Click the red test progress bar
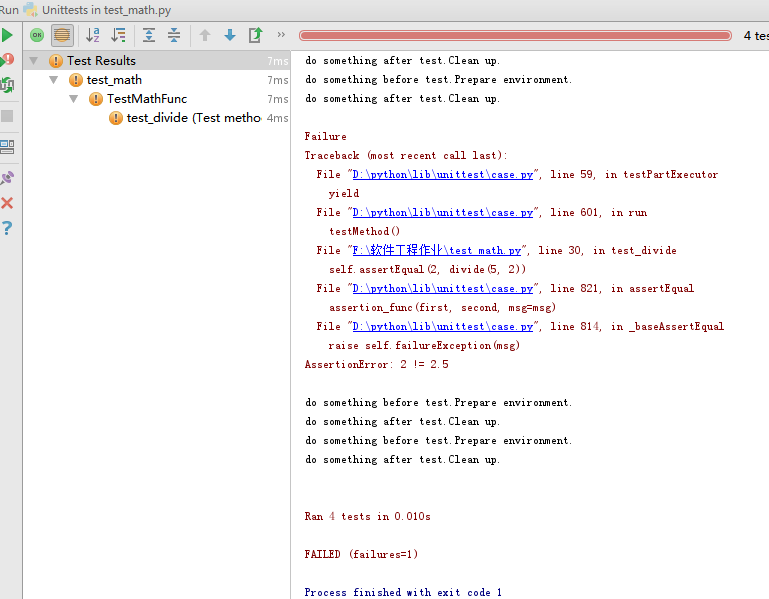This screenshot has width=769, height=599. click(515, 35)
